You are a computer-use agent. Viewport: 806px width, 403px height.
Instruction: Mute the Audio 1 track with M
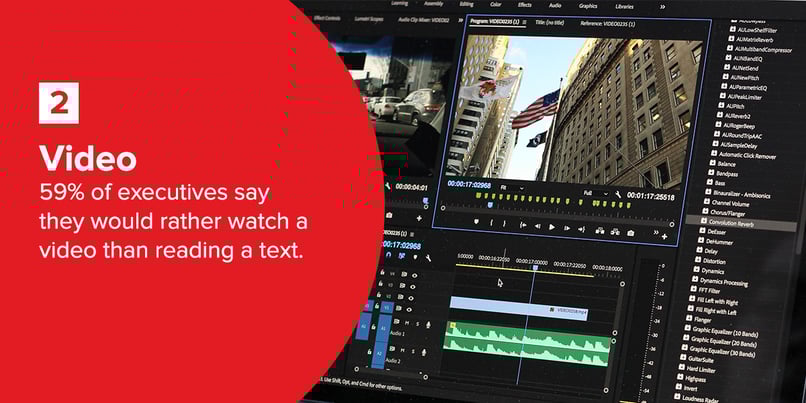(407, 323)
